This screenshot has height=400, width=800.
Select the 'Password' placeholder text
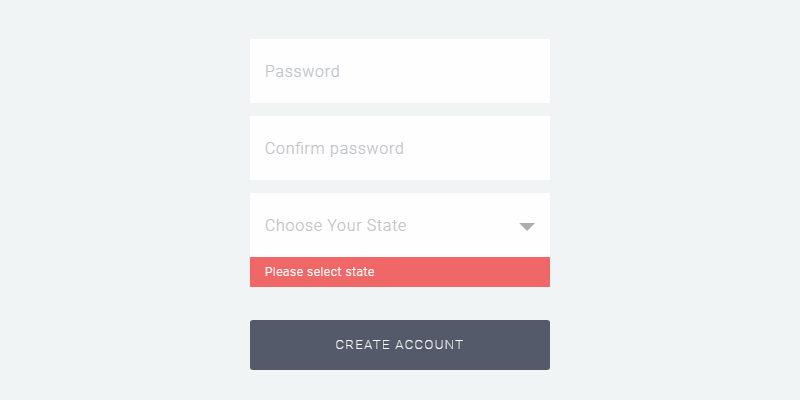click(x=302, y=72)
